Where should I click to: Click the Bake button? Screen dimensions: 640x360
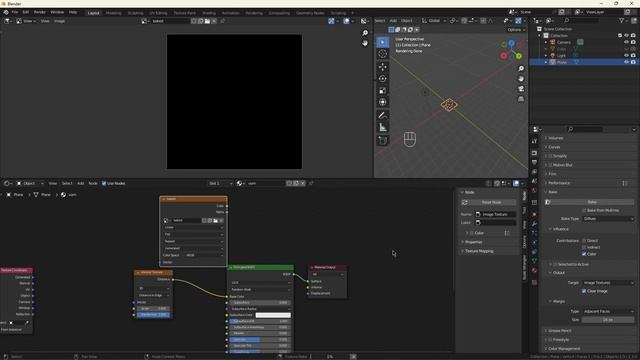(x=592, y=202)
